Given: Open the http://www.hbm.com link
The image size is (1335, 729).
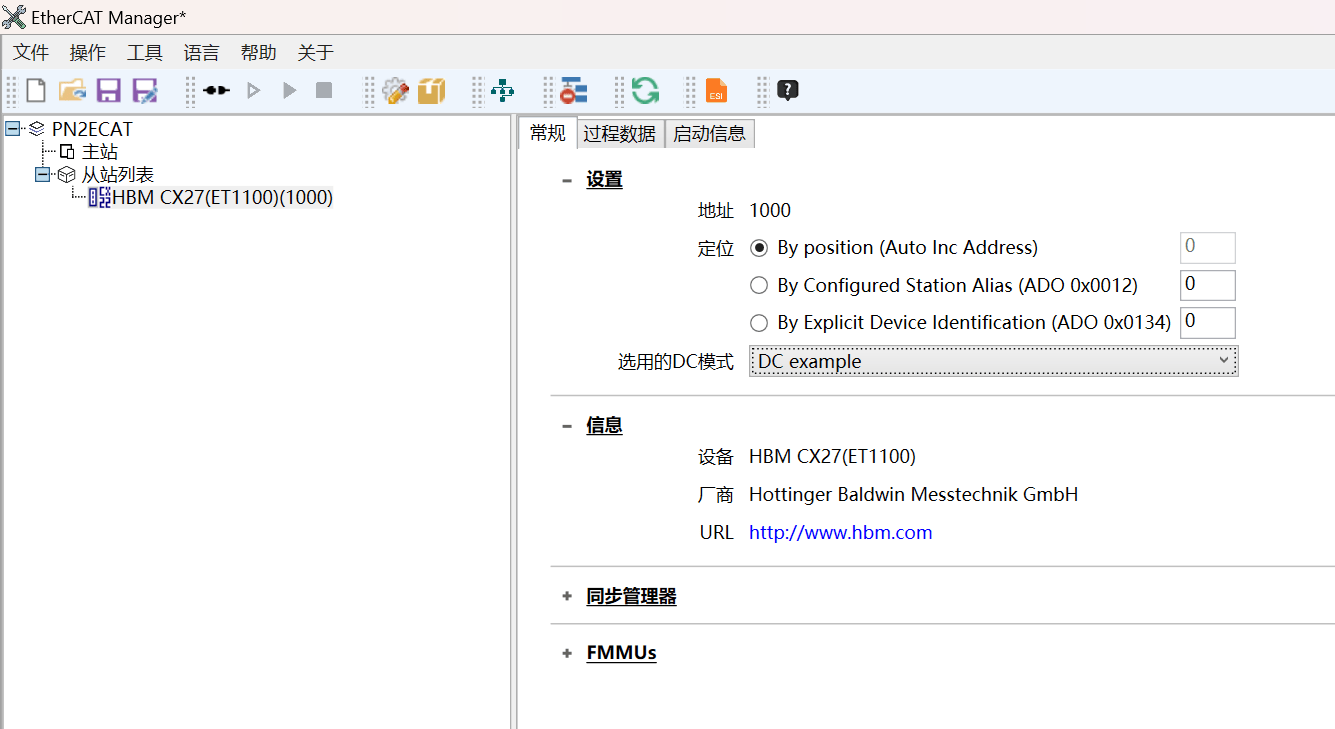Looking at the screenshot, I should [x=841, y=533].
